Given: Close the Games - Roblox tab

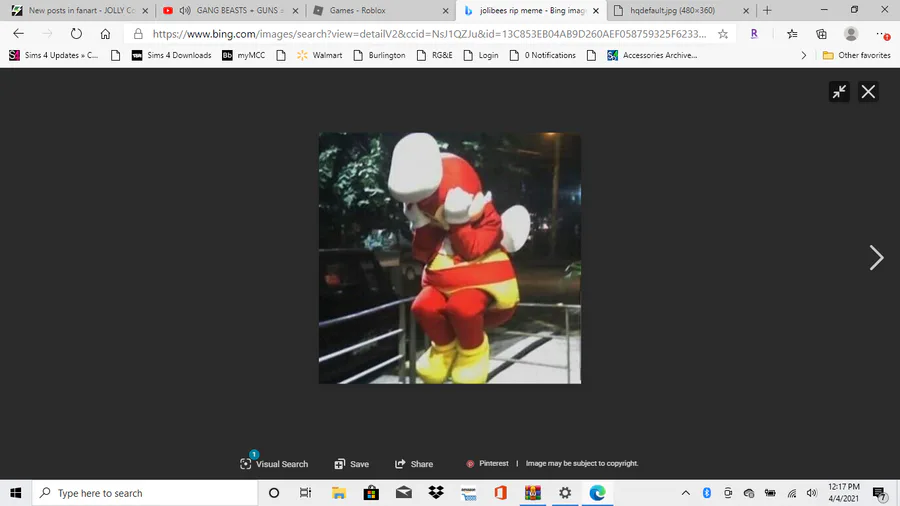Looking at the screenshot, I should 445,10.
